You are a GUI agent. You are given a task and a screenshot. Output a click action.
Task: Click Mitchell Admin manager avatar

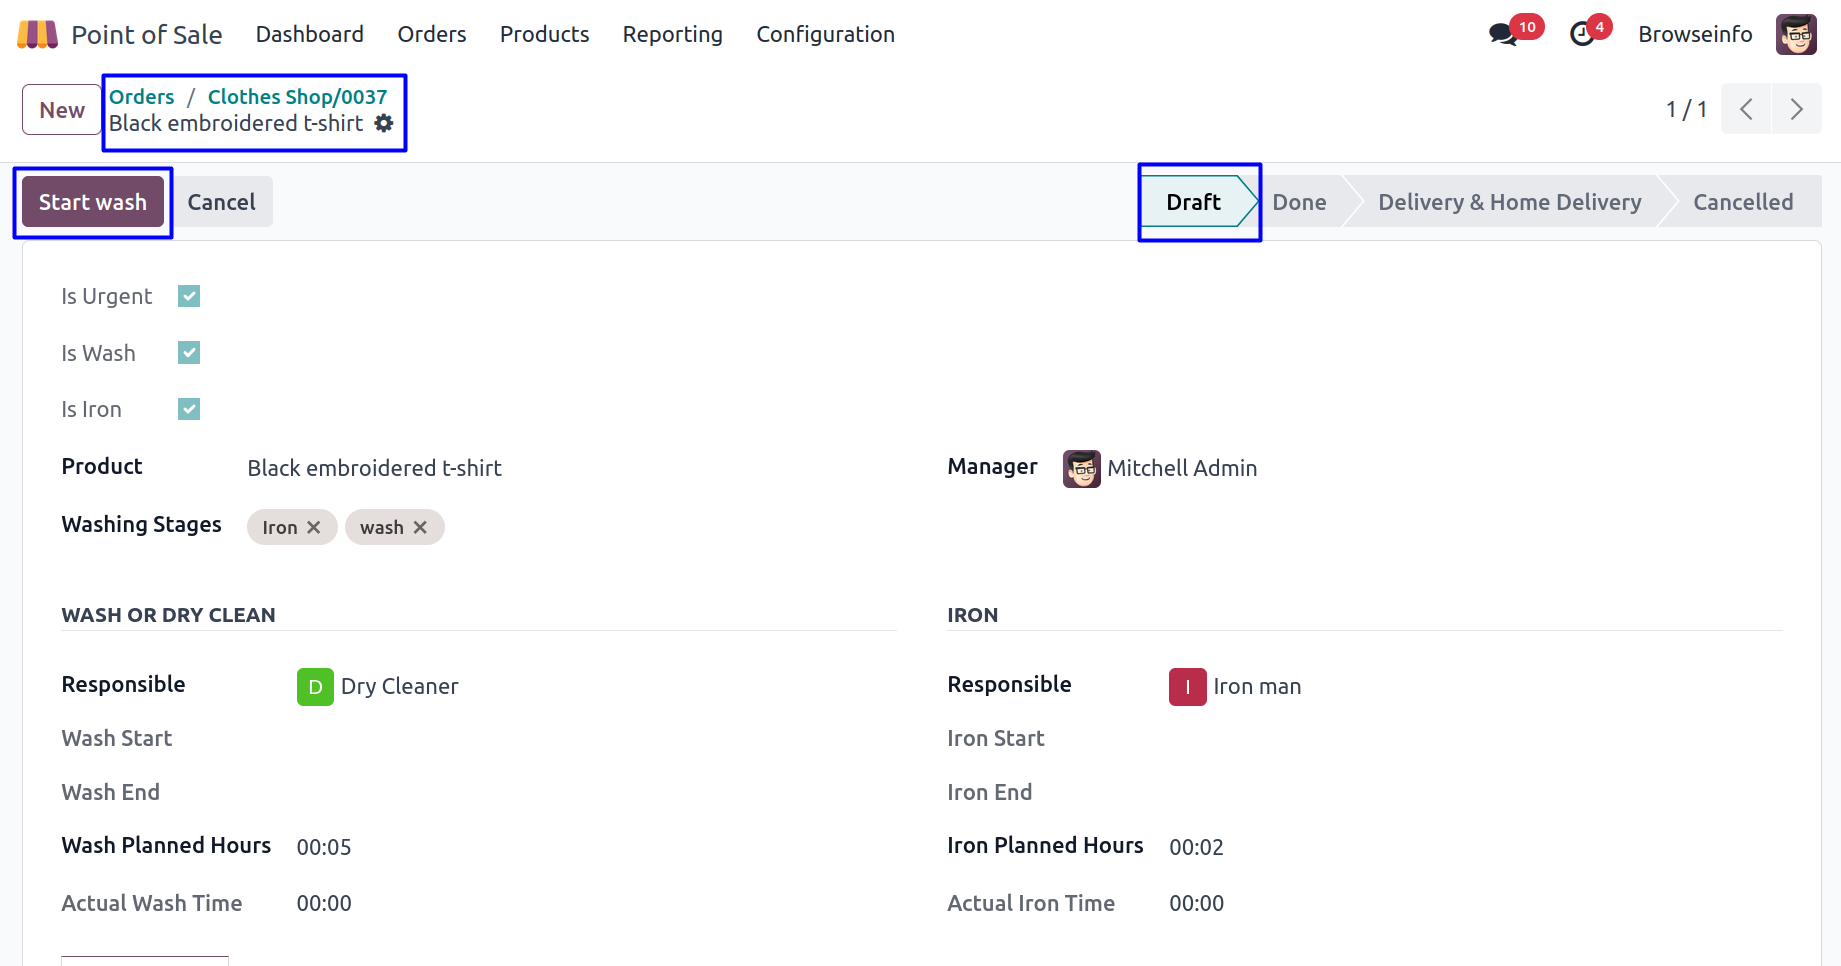click(1081, 468)
